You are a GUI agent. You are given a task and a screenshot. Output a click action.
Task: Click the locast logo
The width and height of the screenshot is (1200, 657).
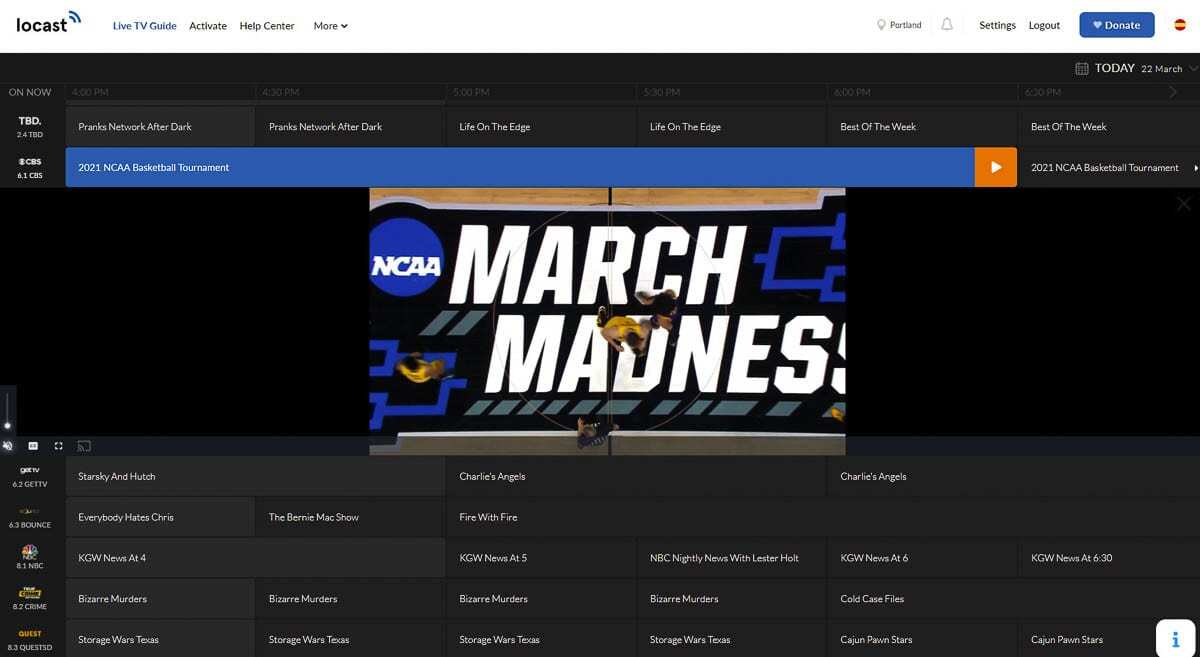pos(48,22)
